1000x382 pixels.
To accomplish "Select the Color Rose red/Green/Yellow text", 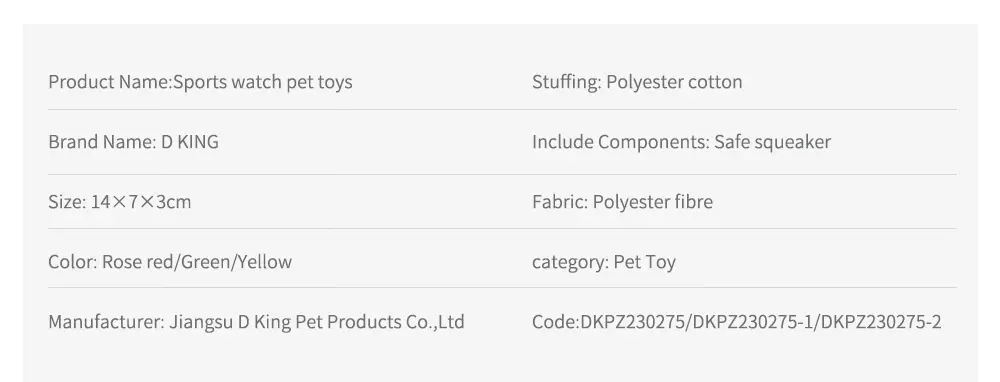I will tap(170, 262).
